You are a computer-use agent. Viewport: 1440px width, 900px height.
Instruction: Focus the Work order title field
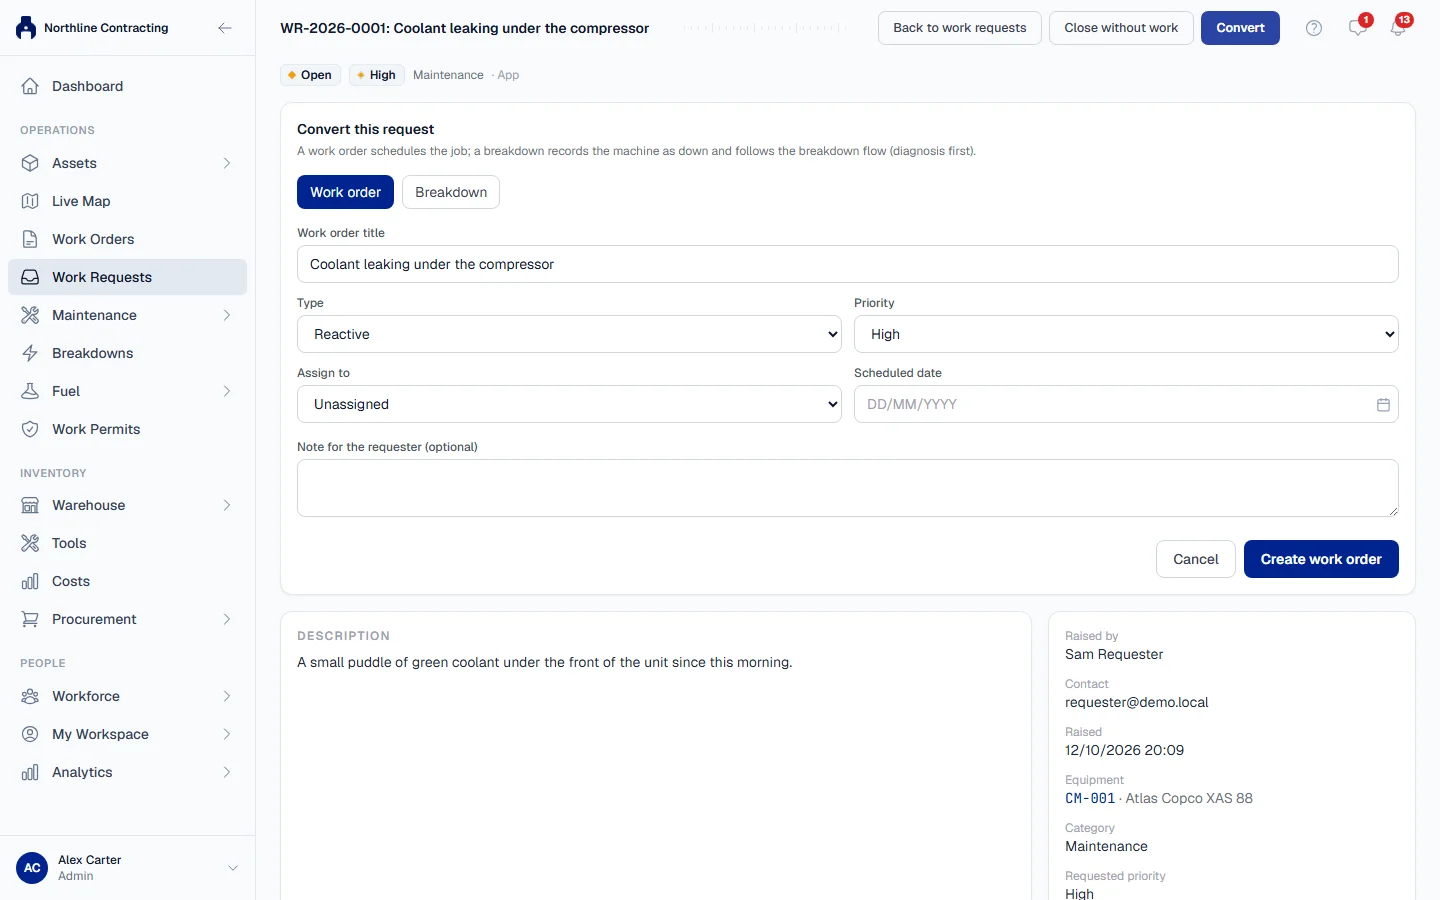[x=848, y=264]
